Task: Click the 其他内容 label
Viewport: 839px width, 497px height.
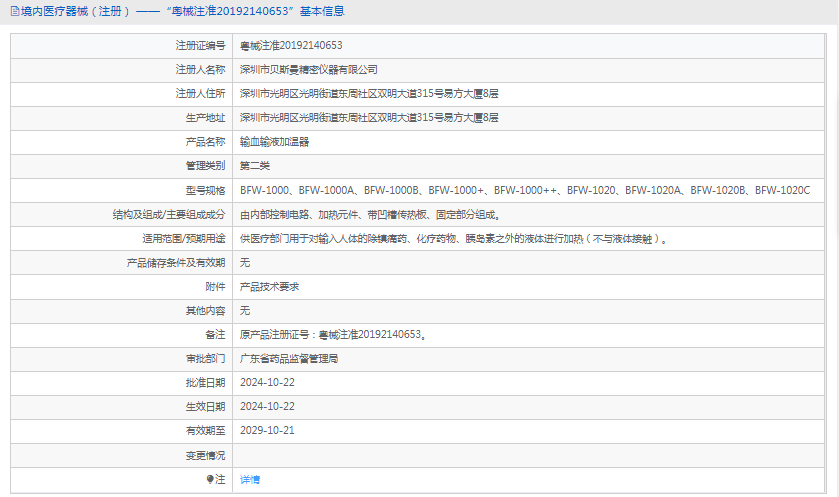Action: [x=205, y=311]
